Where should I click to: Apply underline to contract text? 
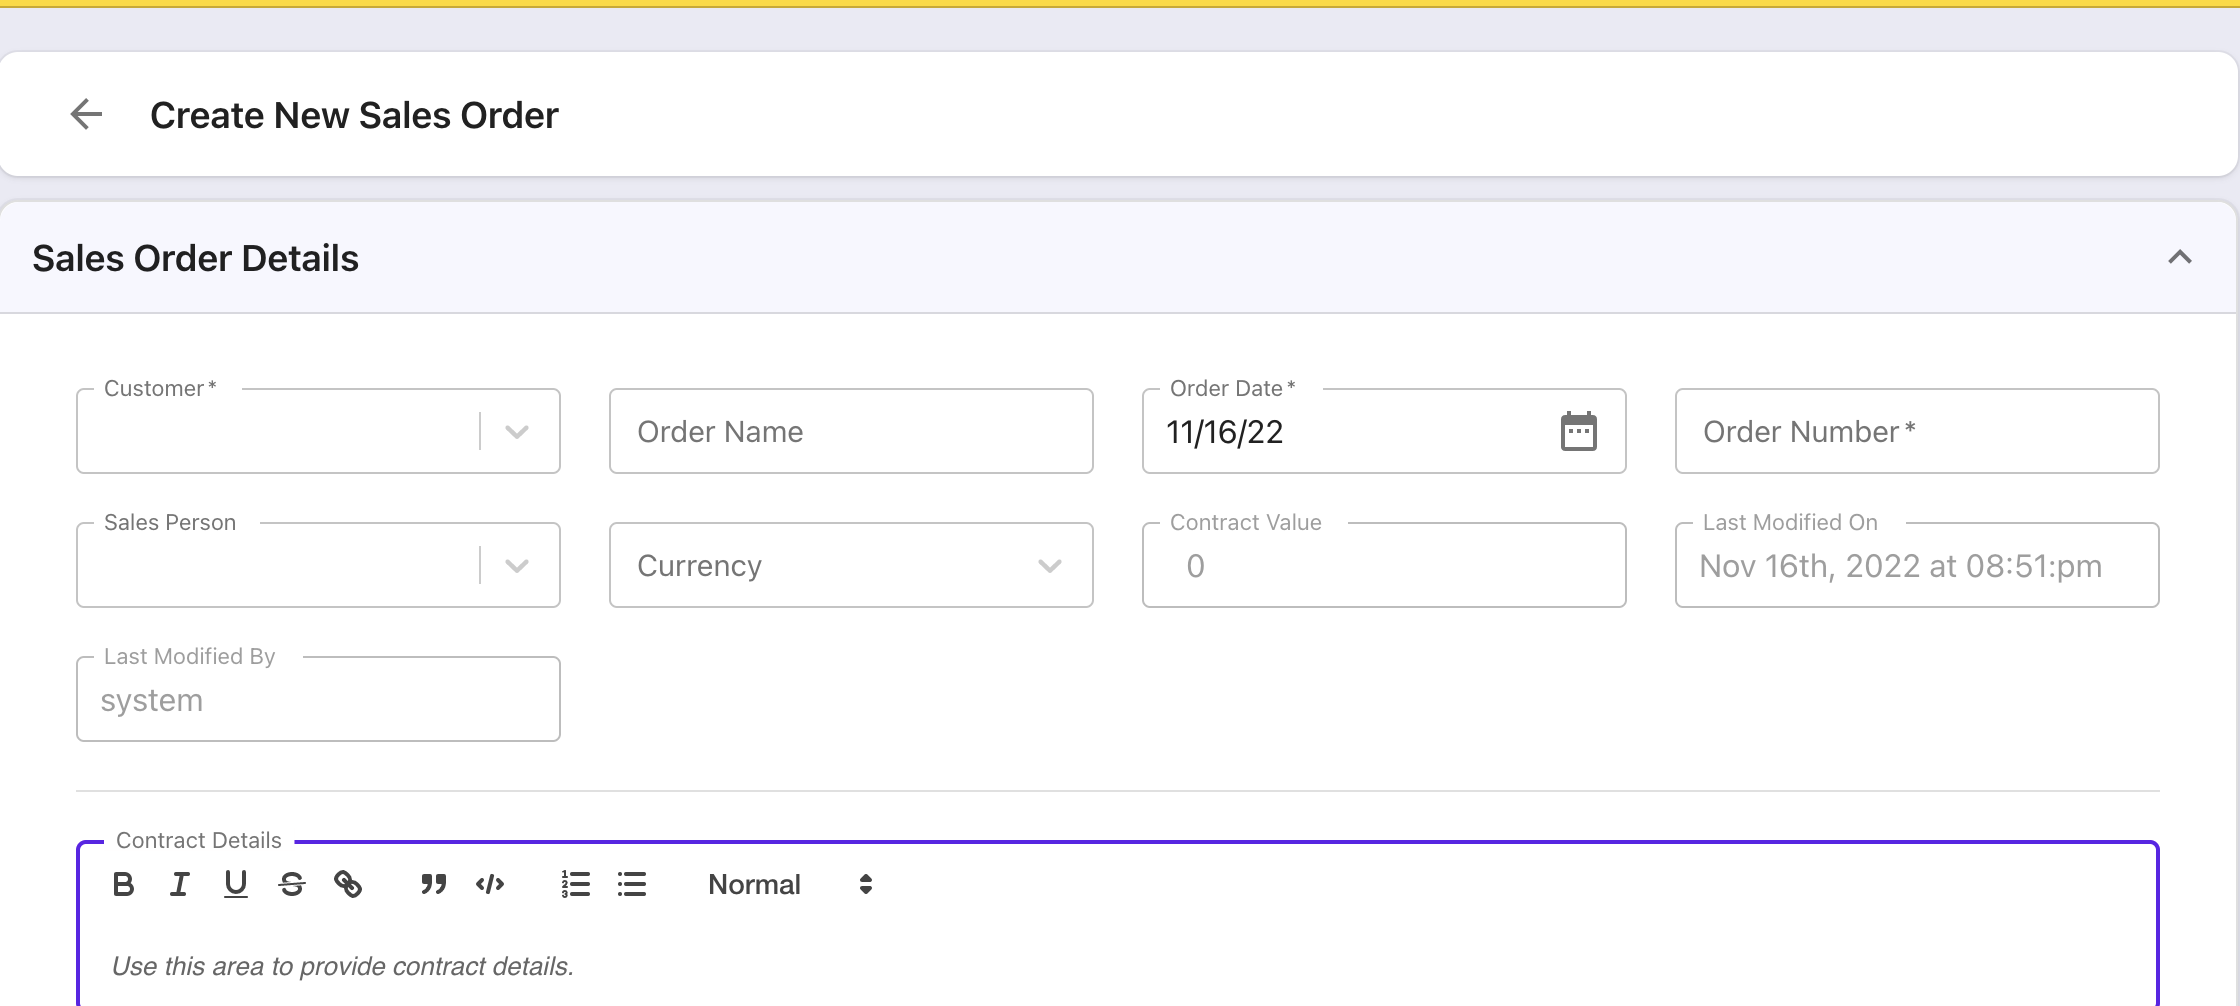235,884
